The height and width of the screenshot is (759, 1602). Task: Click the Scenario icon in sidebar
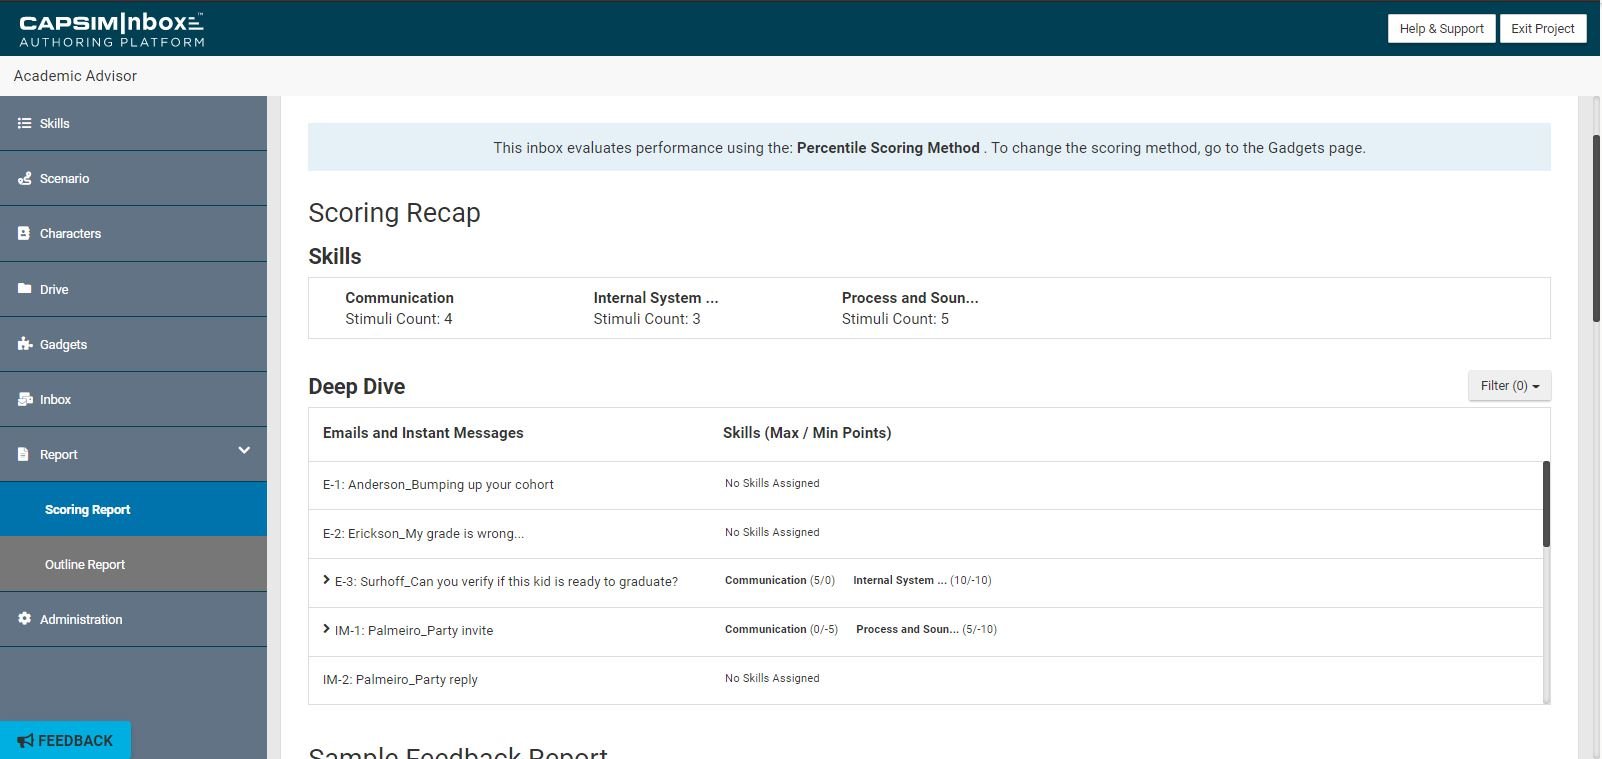point(24,178)
